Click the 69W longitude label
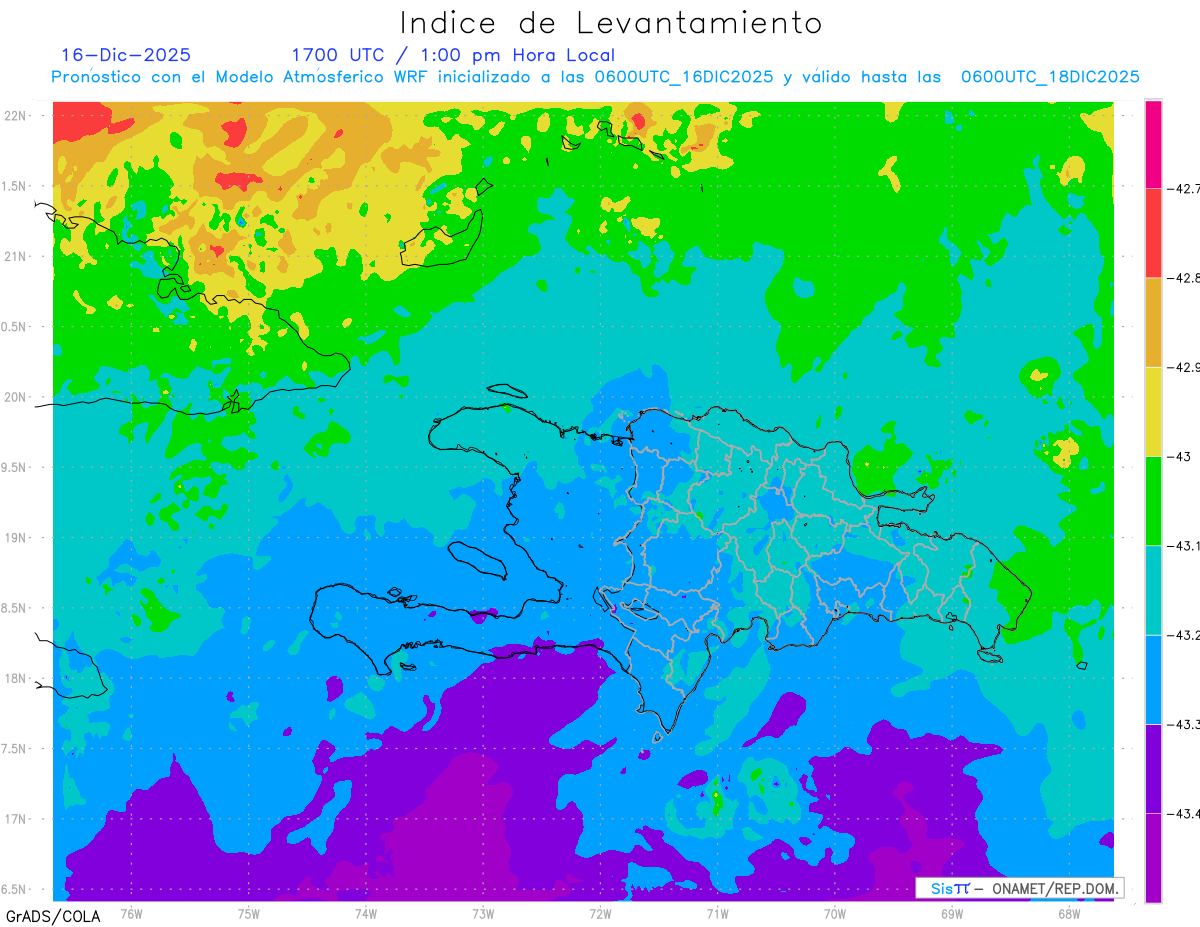The image size is (1200, 927). (952, 912)
